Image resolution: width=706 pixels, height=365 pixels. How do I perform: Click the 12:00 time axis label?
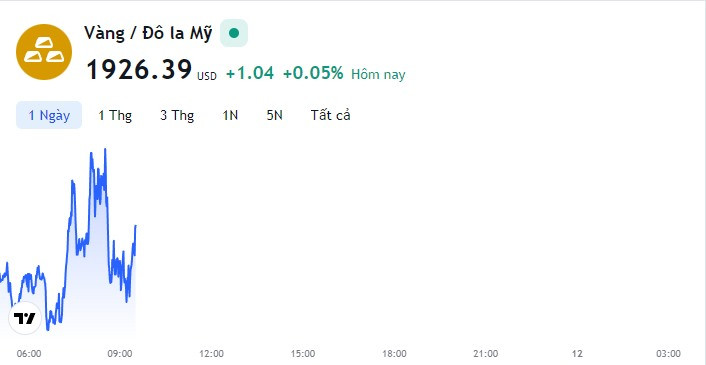pos(211,354)
